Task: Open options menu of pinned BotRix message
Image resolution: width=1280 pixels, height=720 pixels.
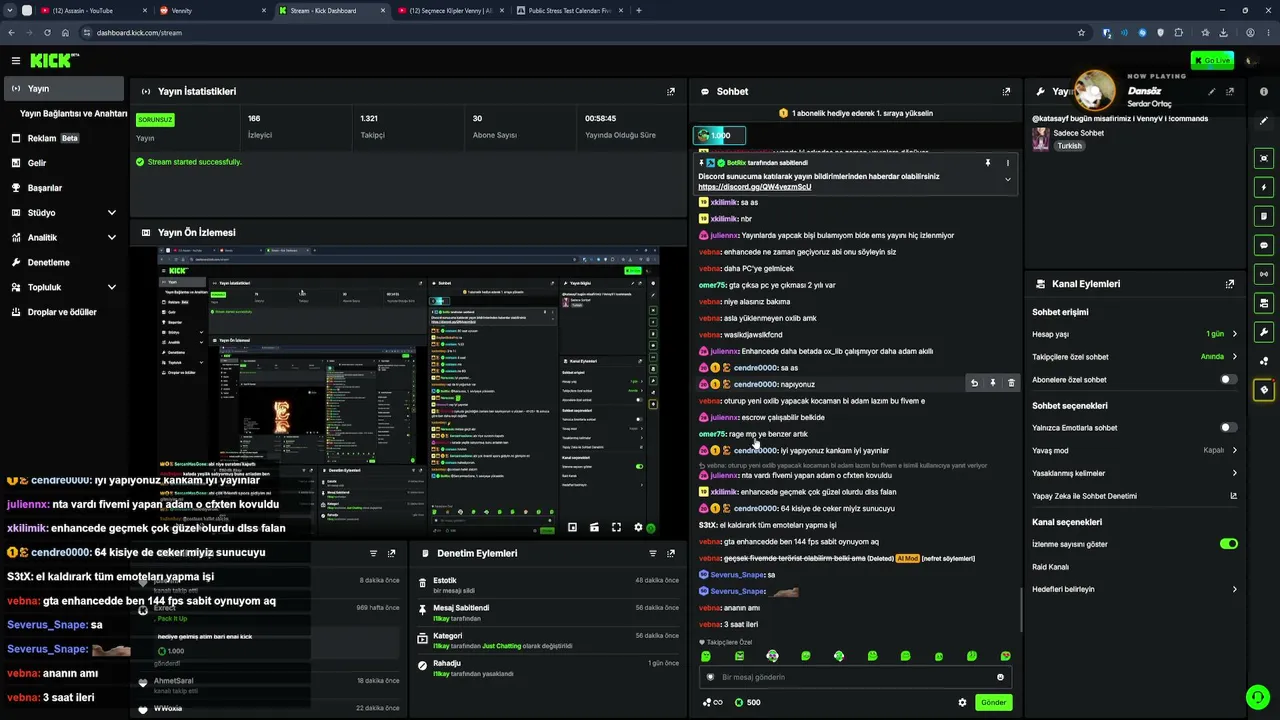Action: click(x=1007, y=163)
